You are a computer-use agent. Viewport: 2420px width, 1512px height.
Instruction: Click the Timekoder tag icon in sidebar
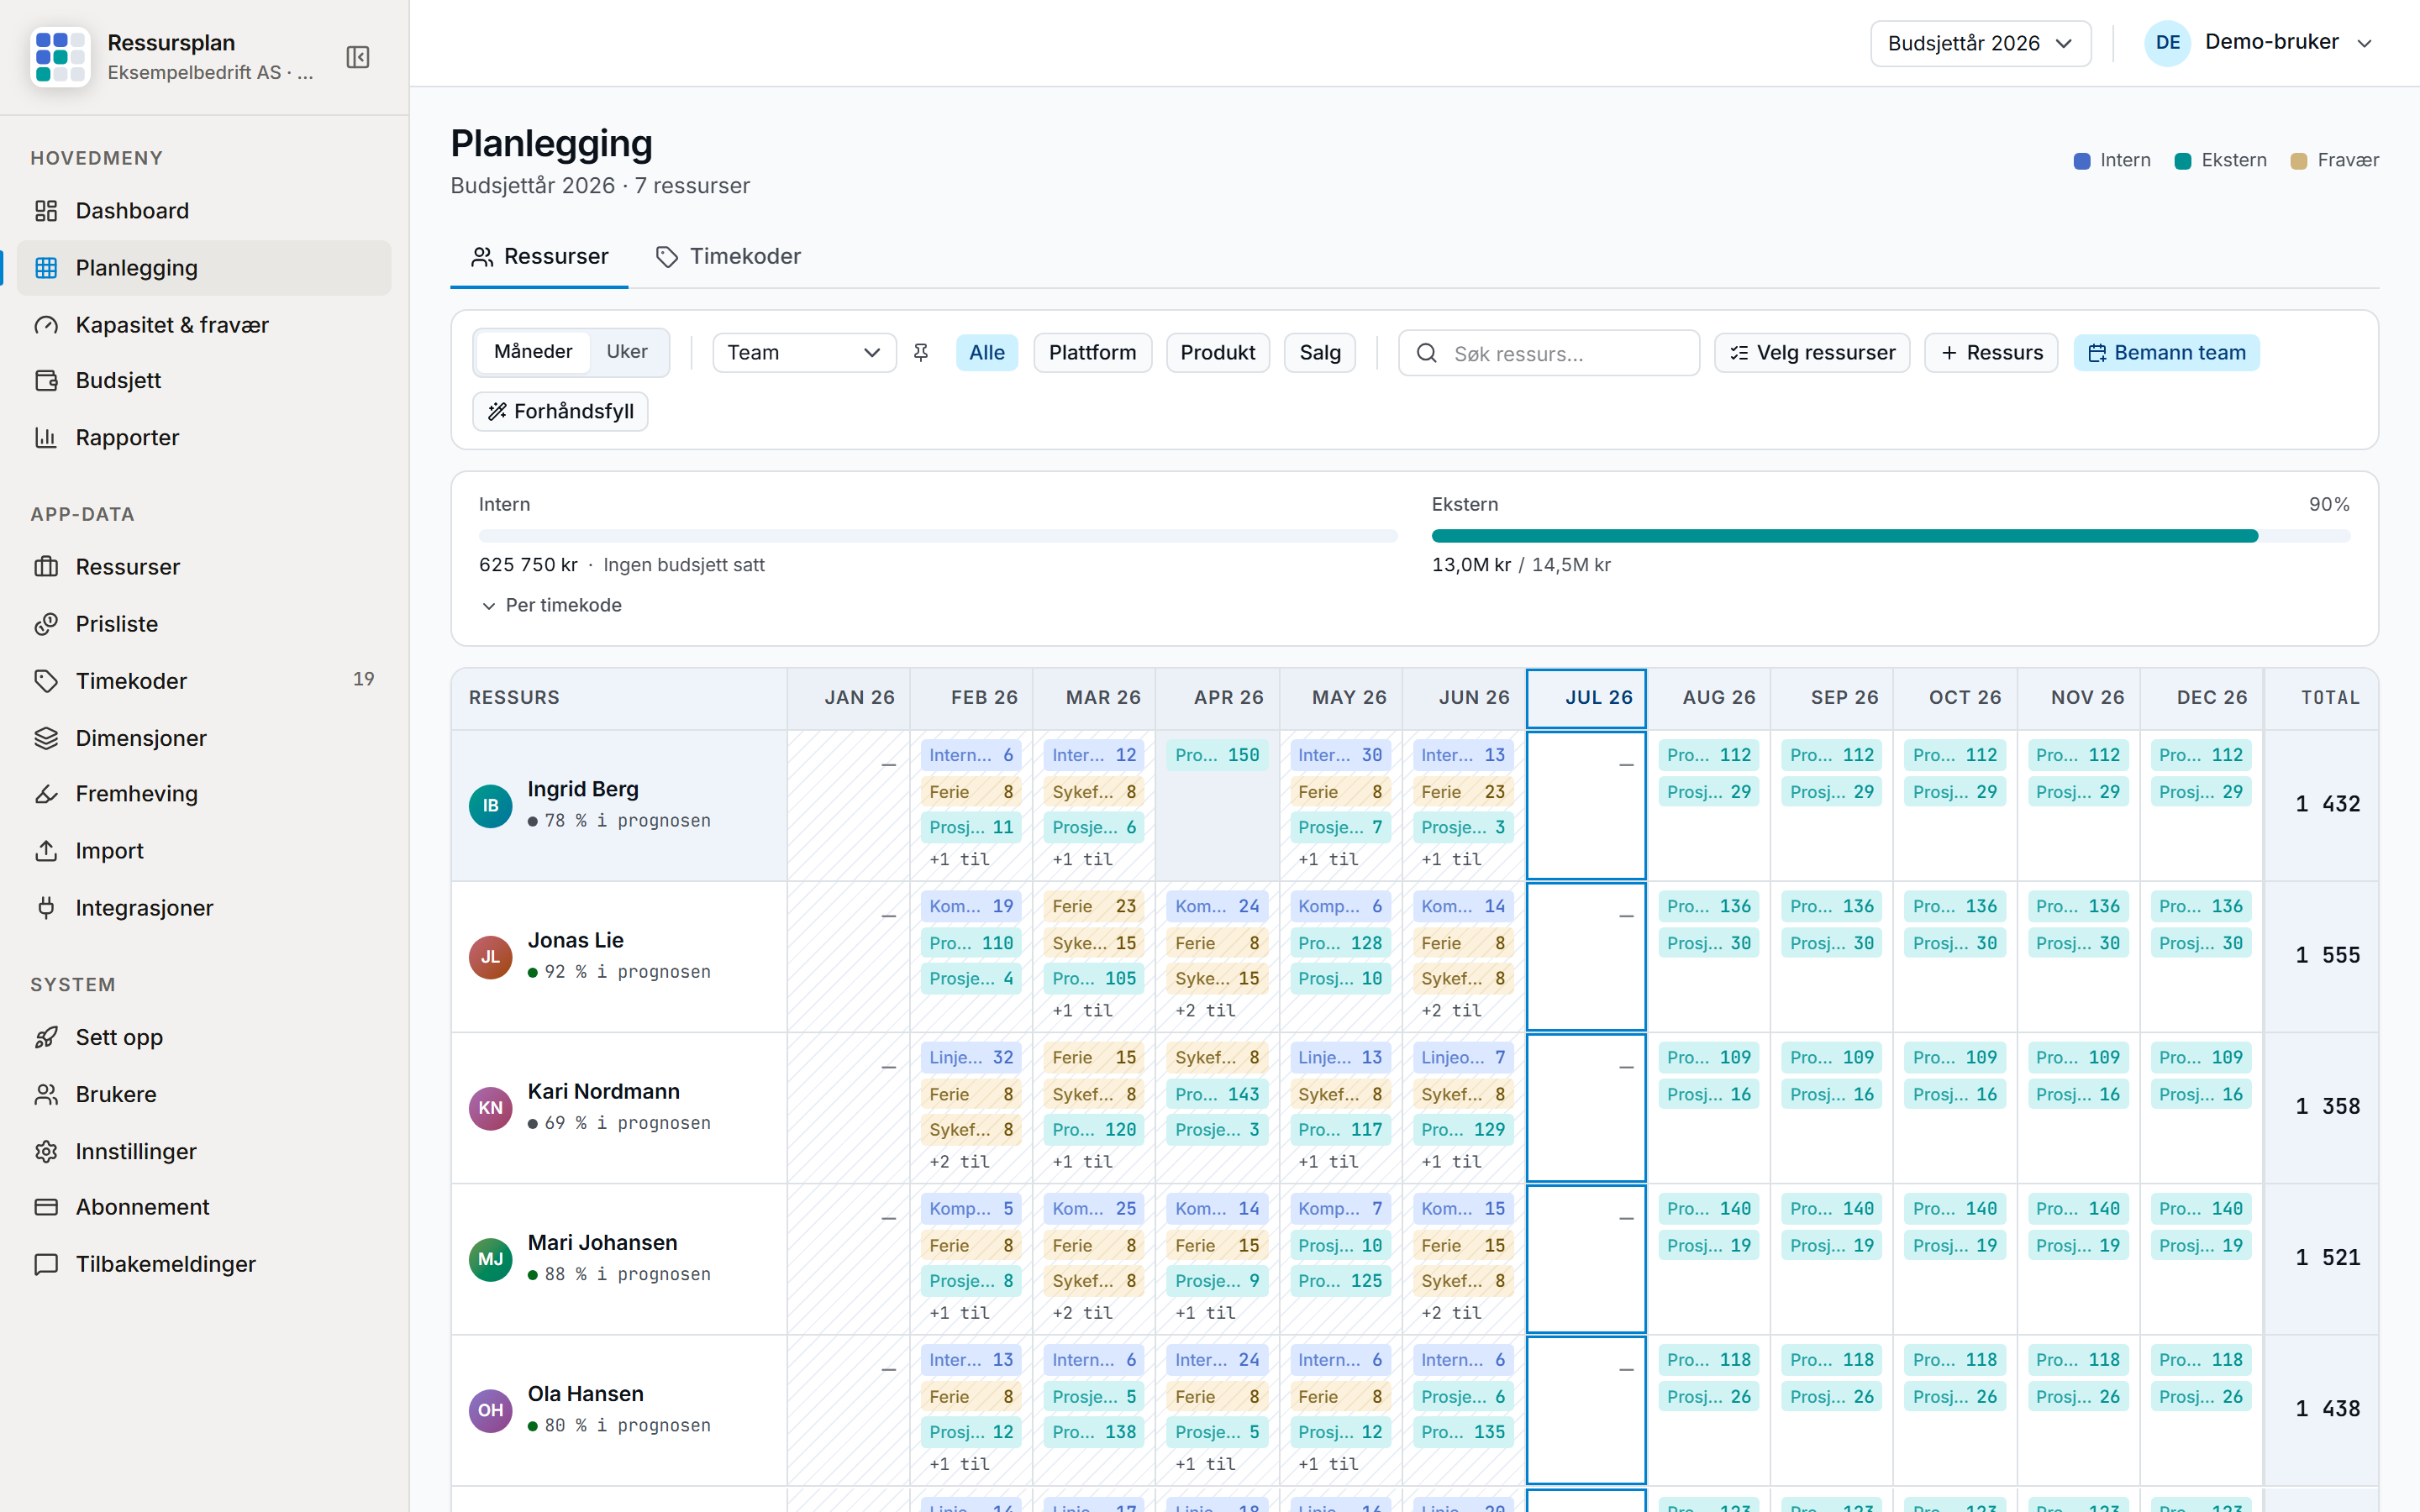[x=46, y=681]
